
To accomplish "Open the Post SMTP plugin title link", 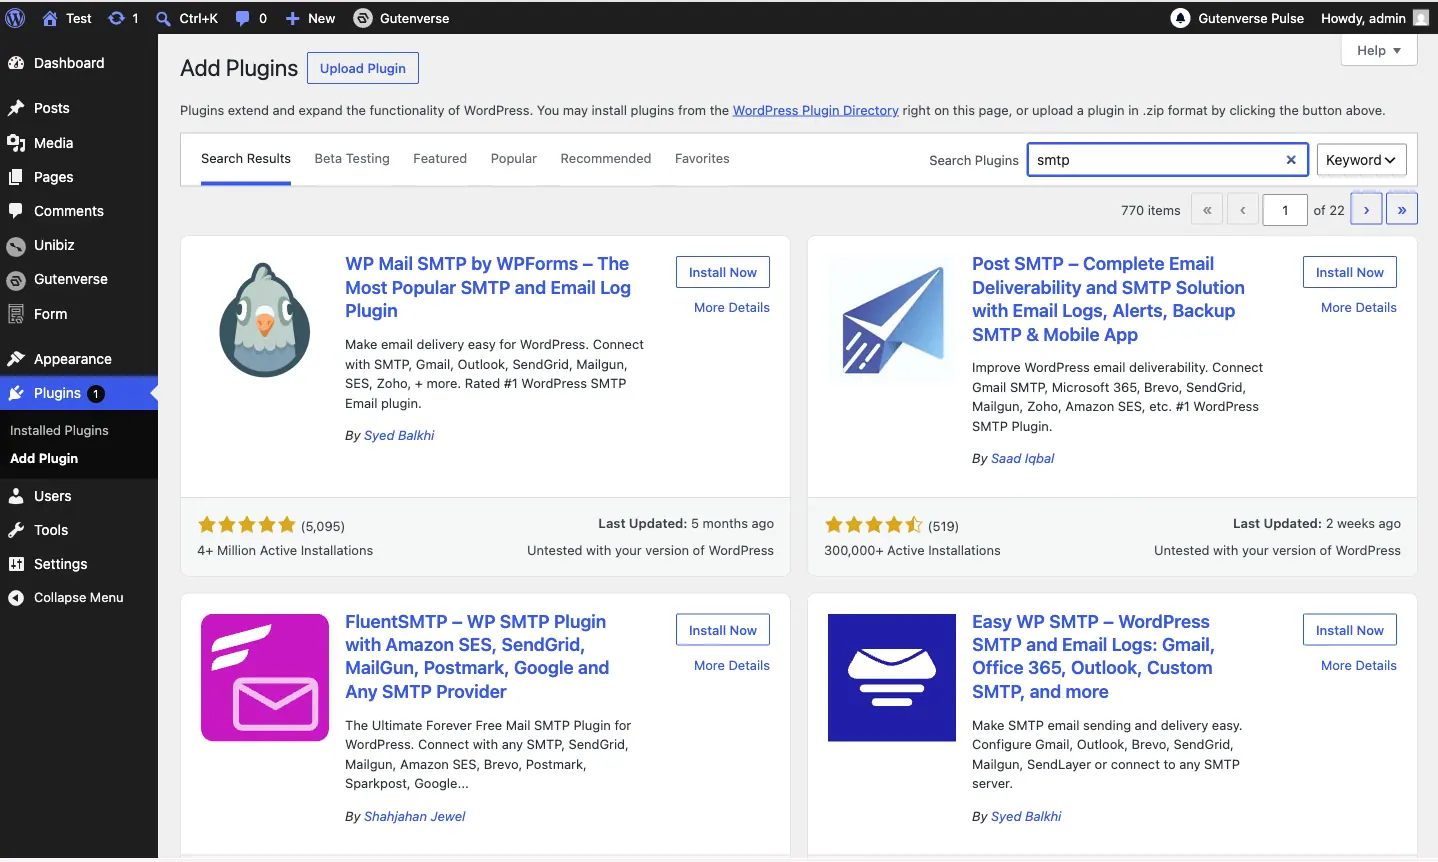I will click(1108, 299).
